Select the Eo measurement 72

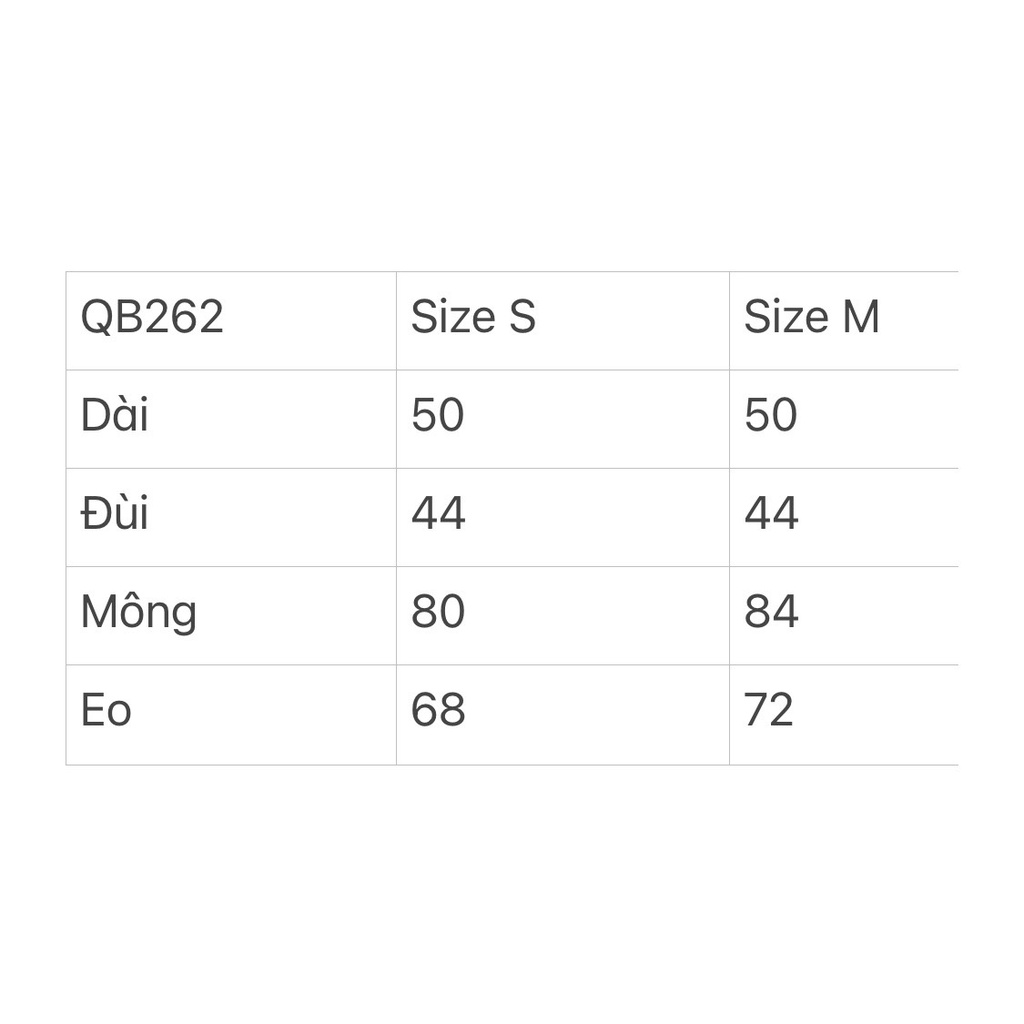point(769,711)
